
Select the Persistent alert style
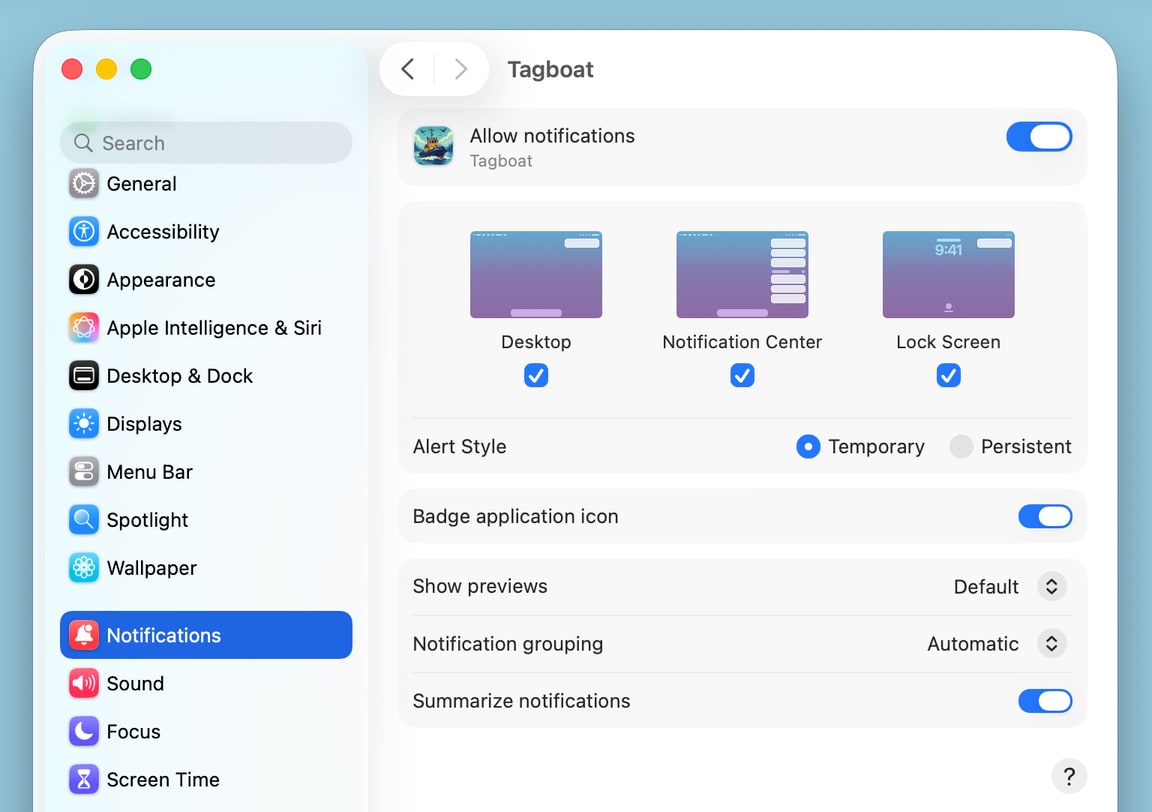961,447
